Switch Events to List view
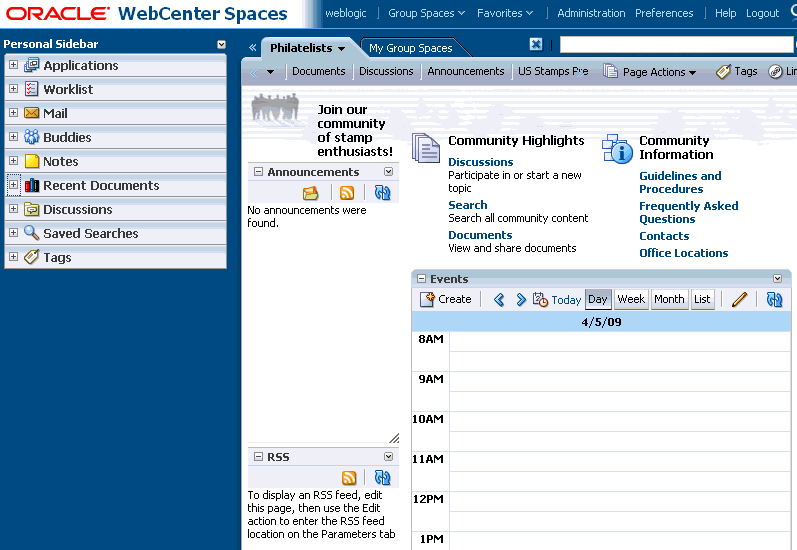Image resolution: width=797 pixels, height=550 pixels. (x=702, y=299)
